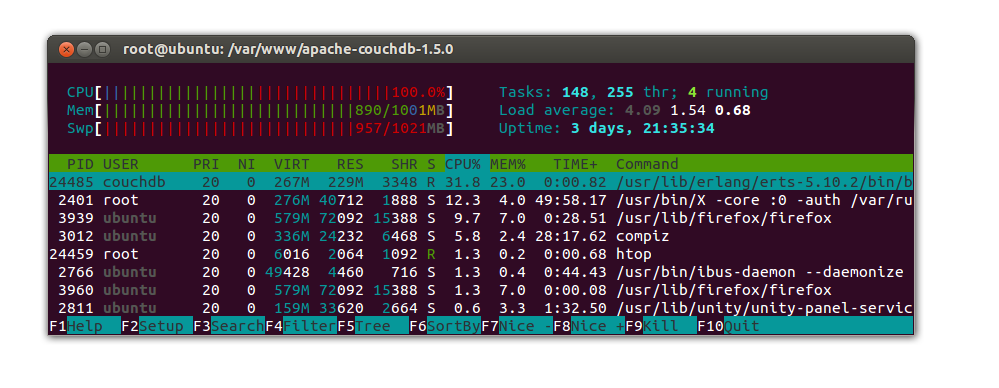999x388 pixels.
Task: Minimize the terminal window
Action: point(84,49)
